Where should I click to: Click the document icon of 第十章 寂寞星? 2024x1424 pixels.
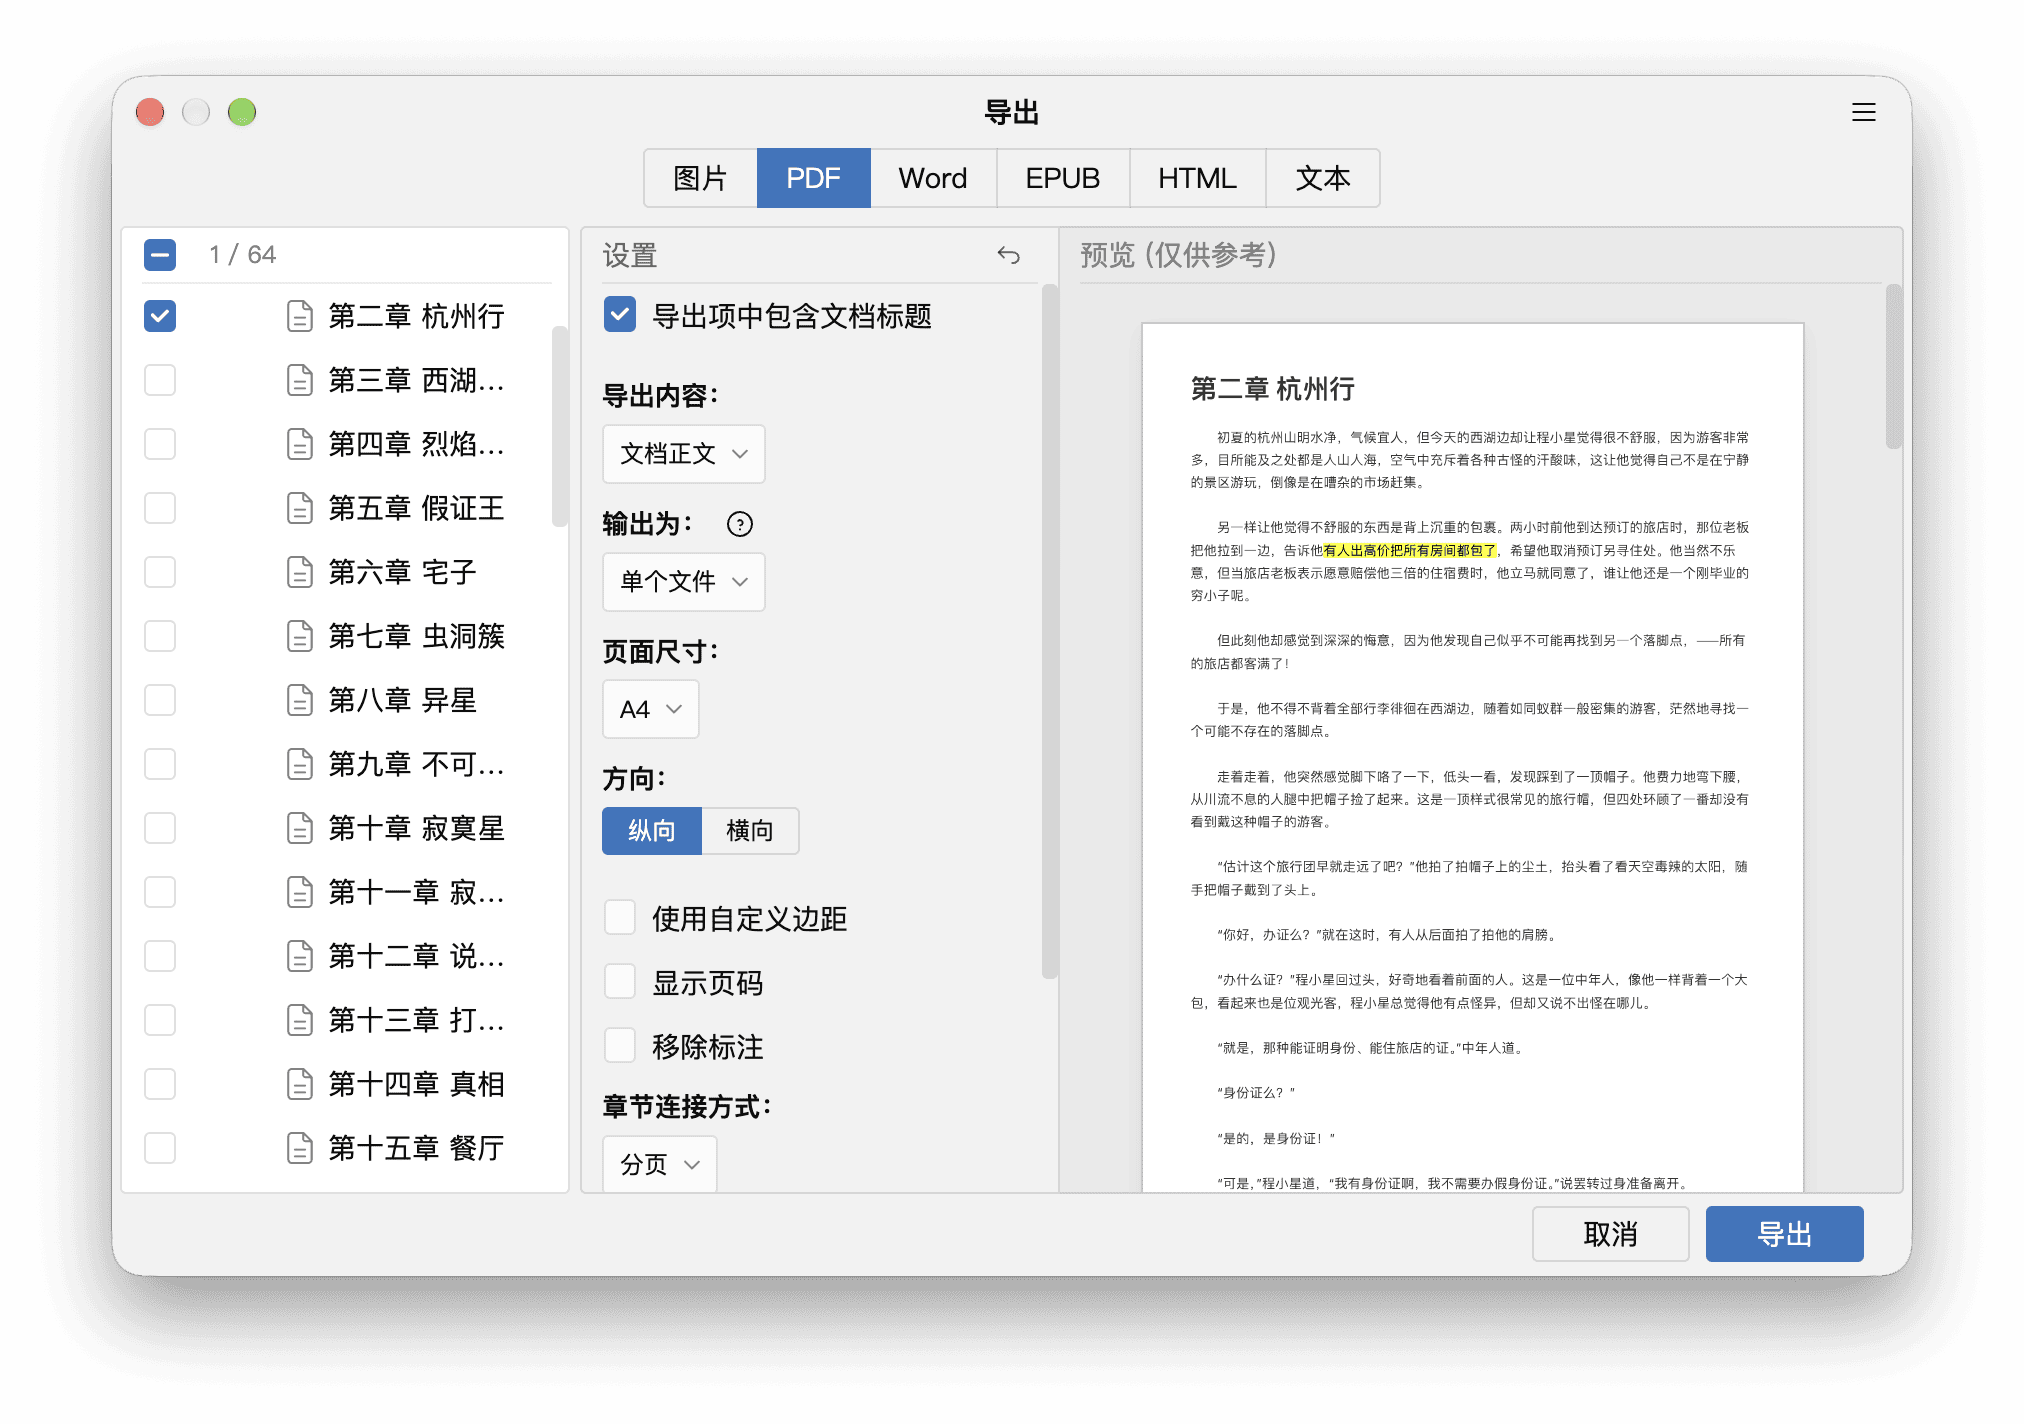point(299,828)
